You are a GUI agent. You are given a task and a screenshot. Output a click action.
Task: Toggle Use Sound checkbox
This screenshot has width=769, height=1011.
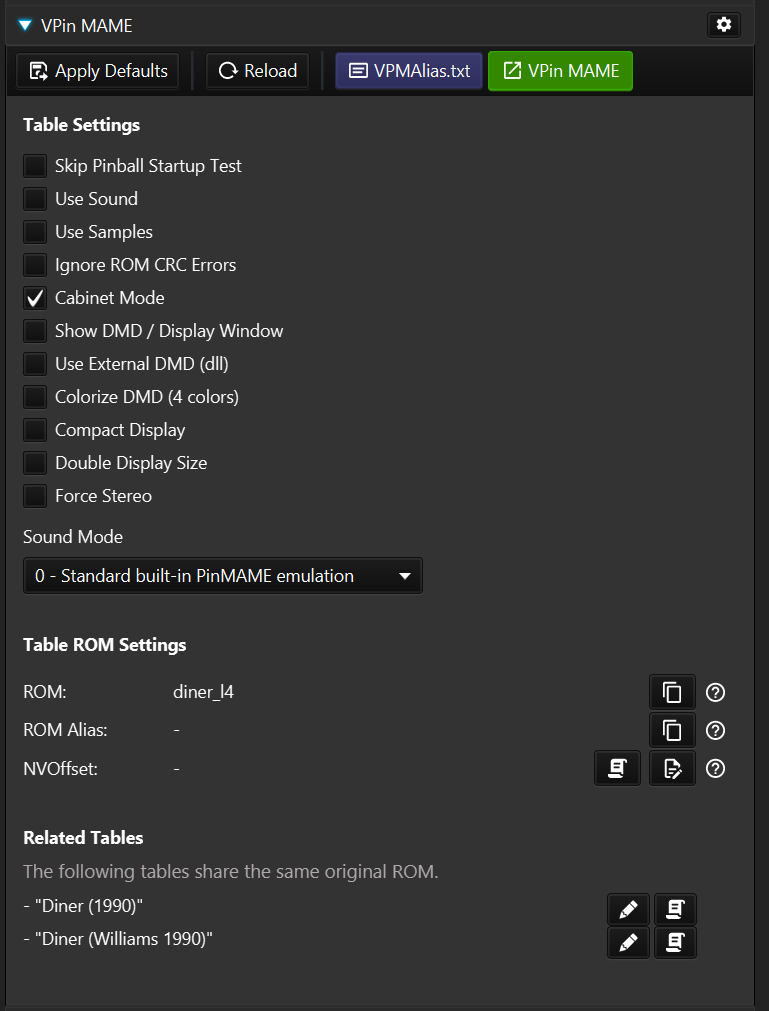[x=35, y=199]
